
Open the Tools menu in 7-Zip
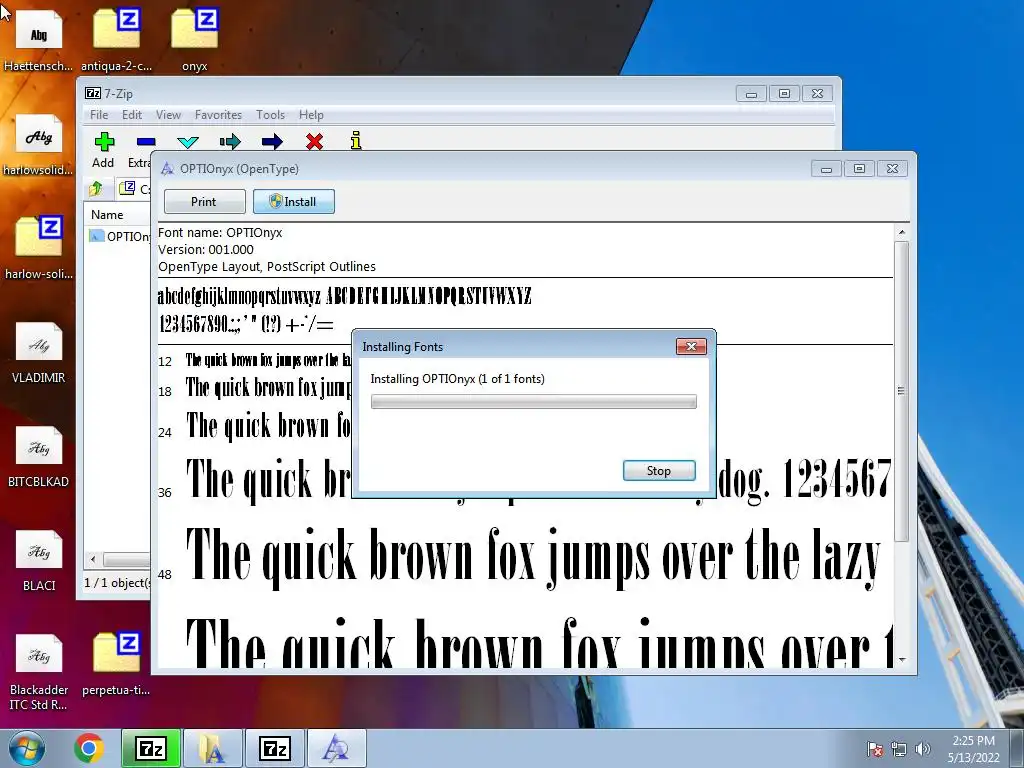click(x=270, y=115)
